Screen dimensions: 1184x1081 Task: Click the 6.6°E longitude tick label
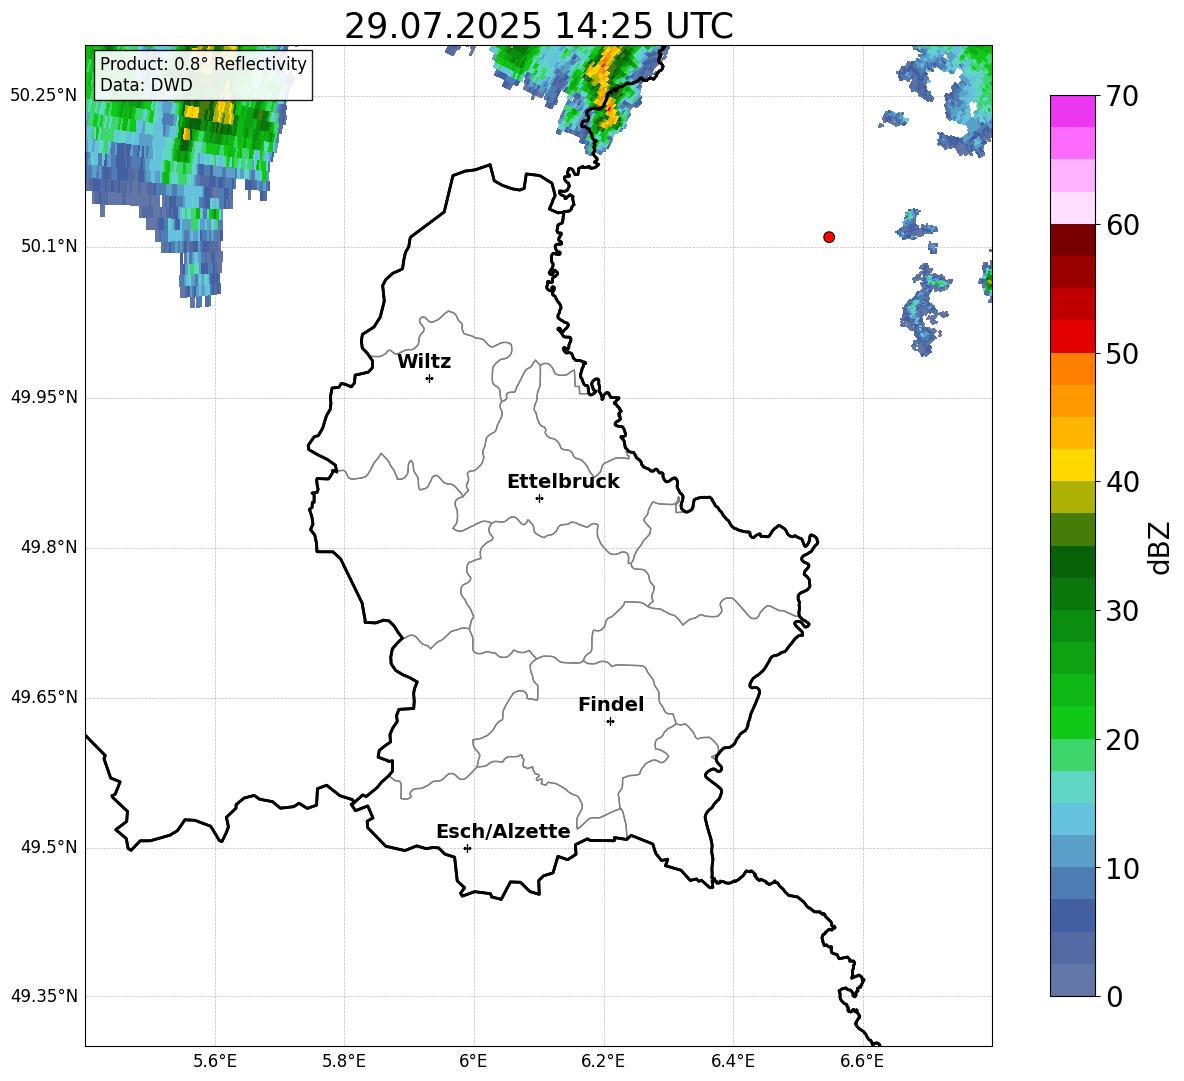(x=862, y=1061)
